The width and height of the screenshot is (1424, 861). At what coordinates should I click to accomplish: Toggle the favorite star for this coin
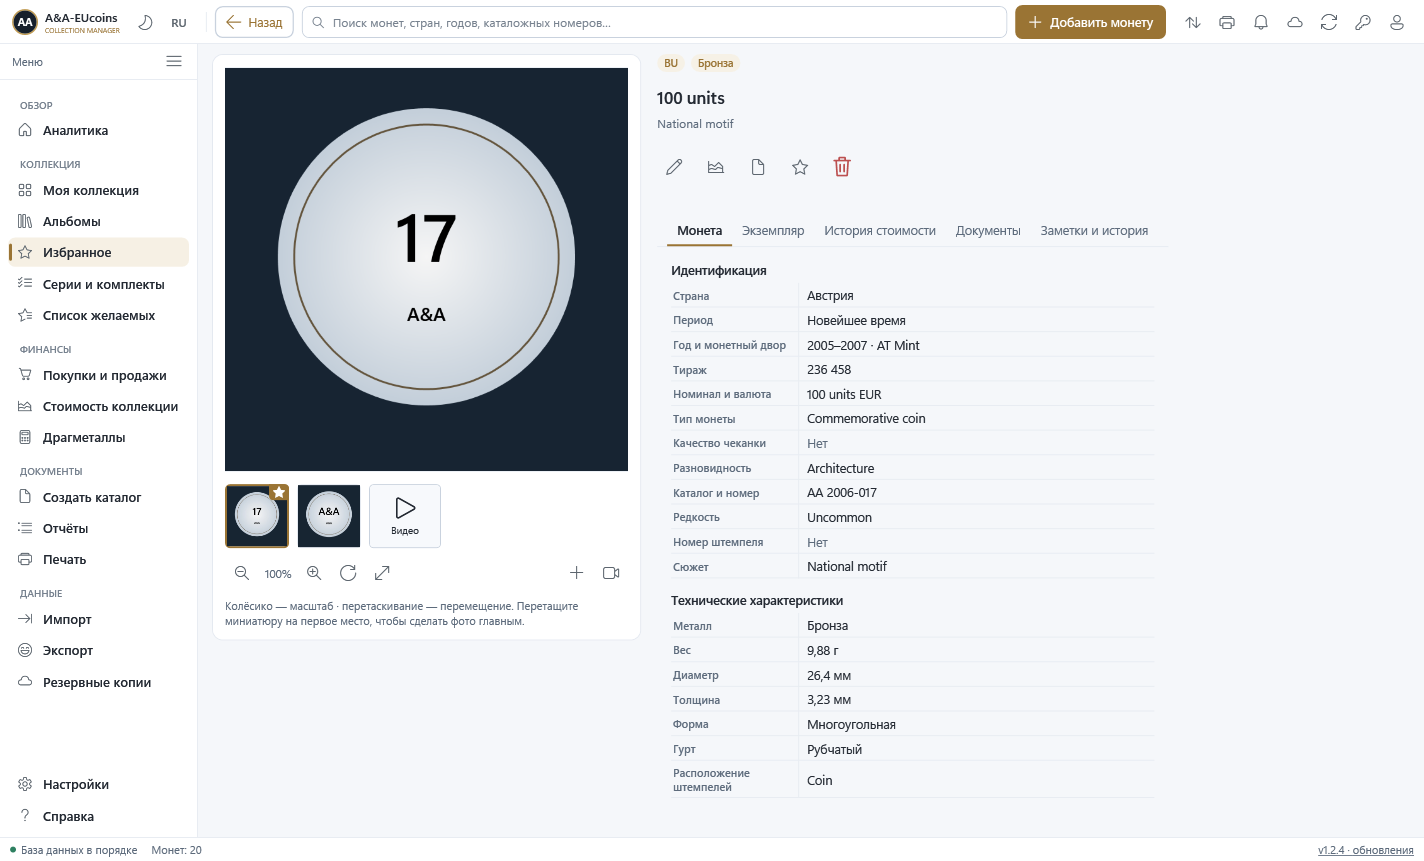tap(800, 167)
